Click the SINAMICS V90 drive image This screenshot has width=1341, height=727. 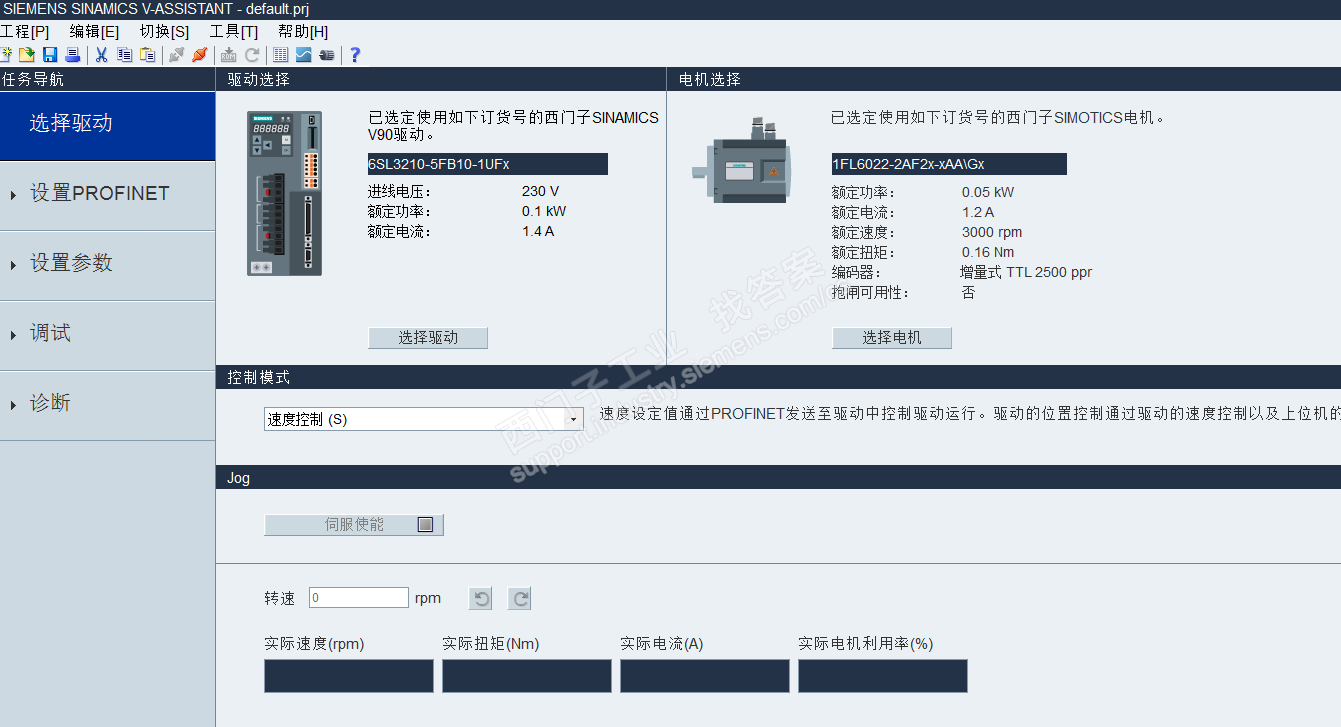coord(285,193)
